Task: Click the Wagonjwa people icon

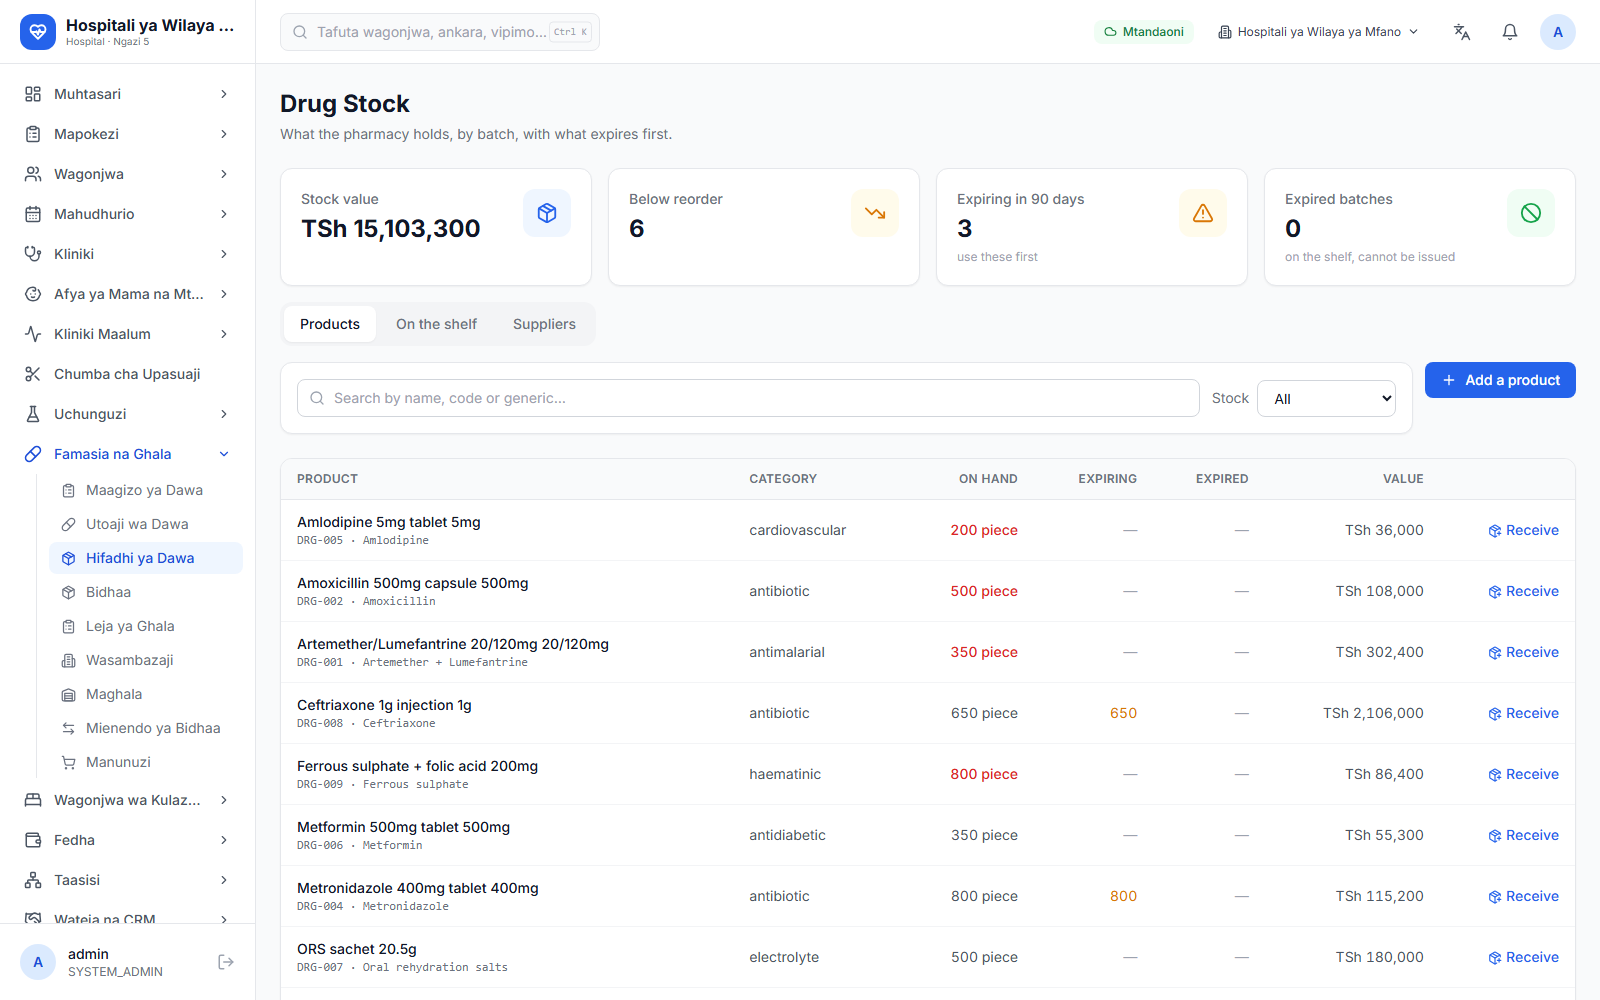Action: click(33, 174)
